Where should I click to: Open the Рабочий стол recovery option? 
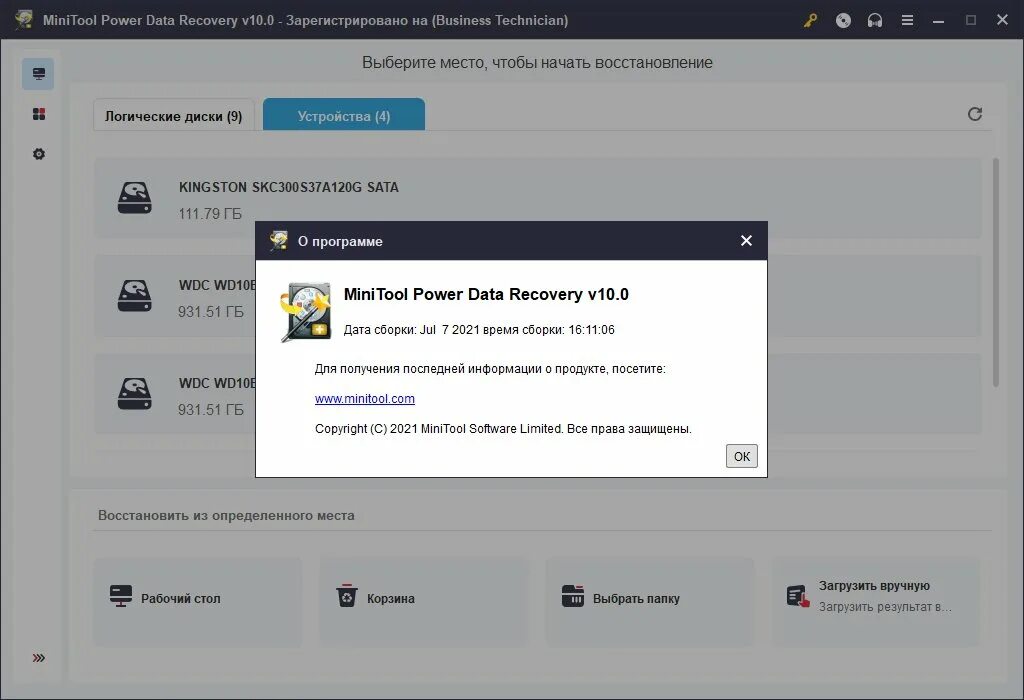pyautogui.click(x=196, y=598)
